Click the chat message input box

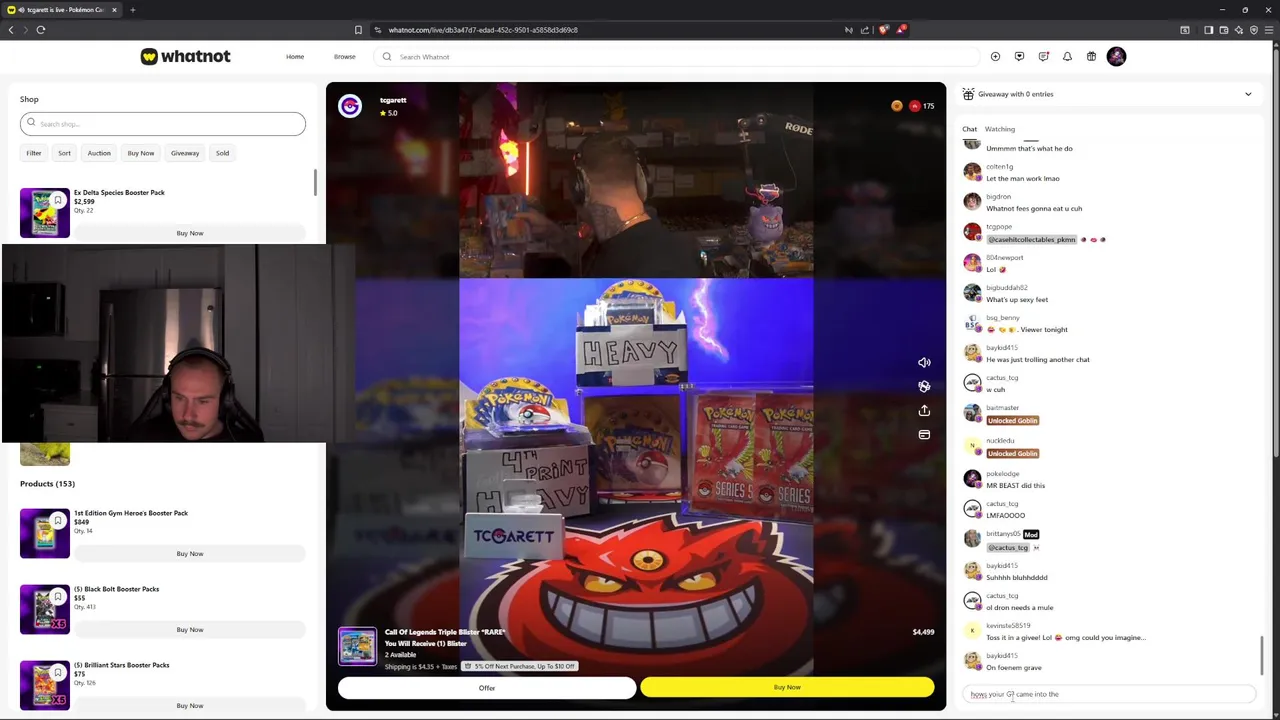click(x=1108, y=694)
